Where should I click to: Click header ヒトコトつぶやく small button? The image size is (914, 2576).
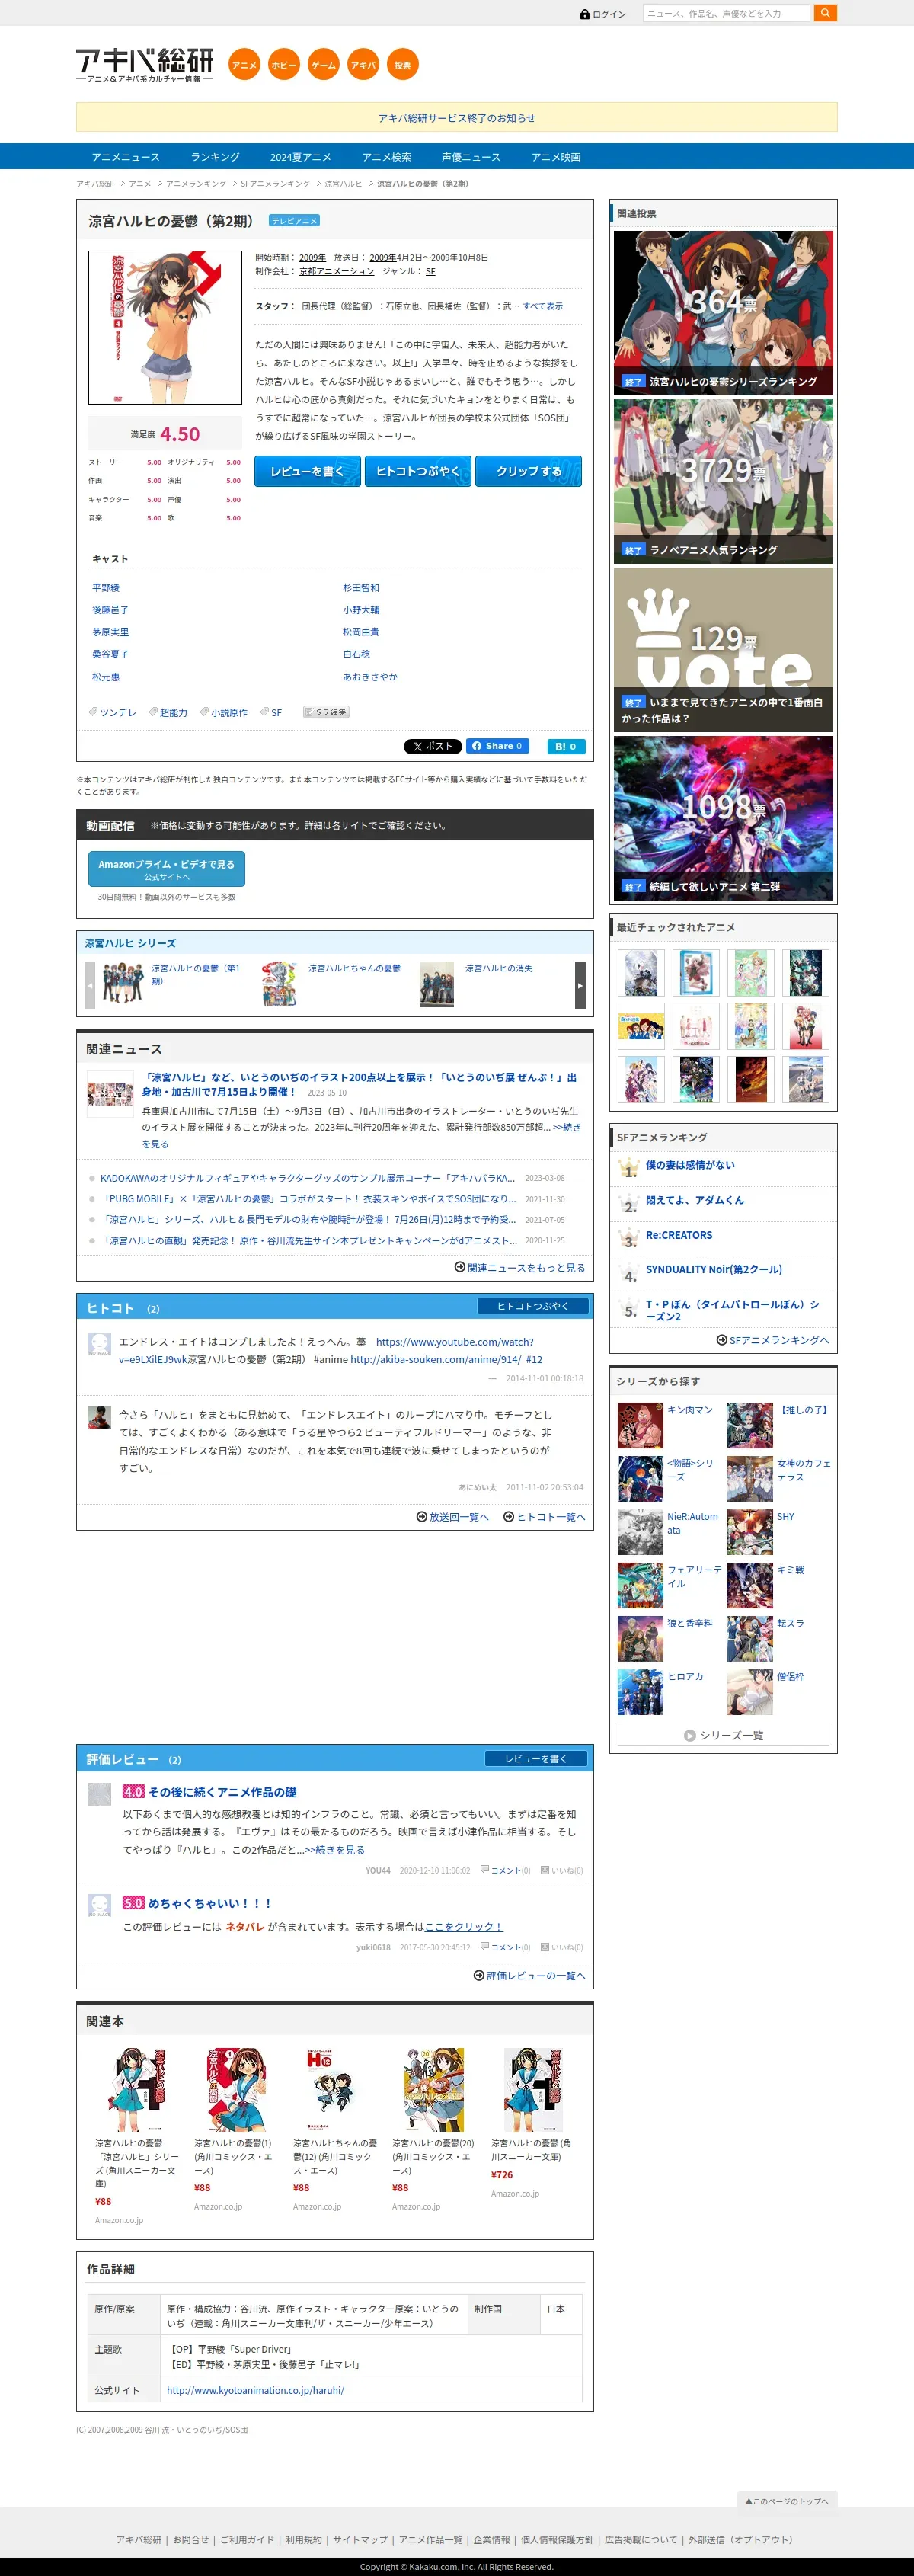(x=532, y=1306)
